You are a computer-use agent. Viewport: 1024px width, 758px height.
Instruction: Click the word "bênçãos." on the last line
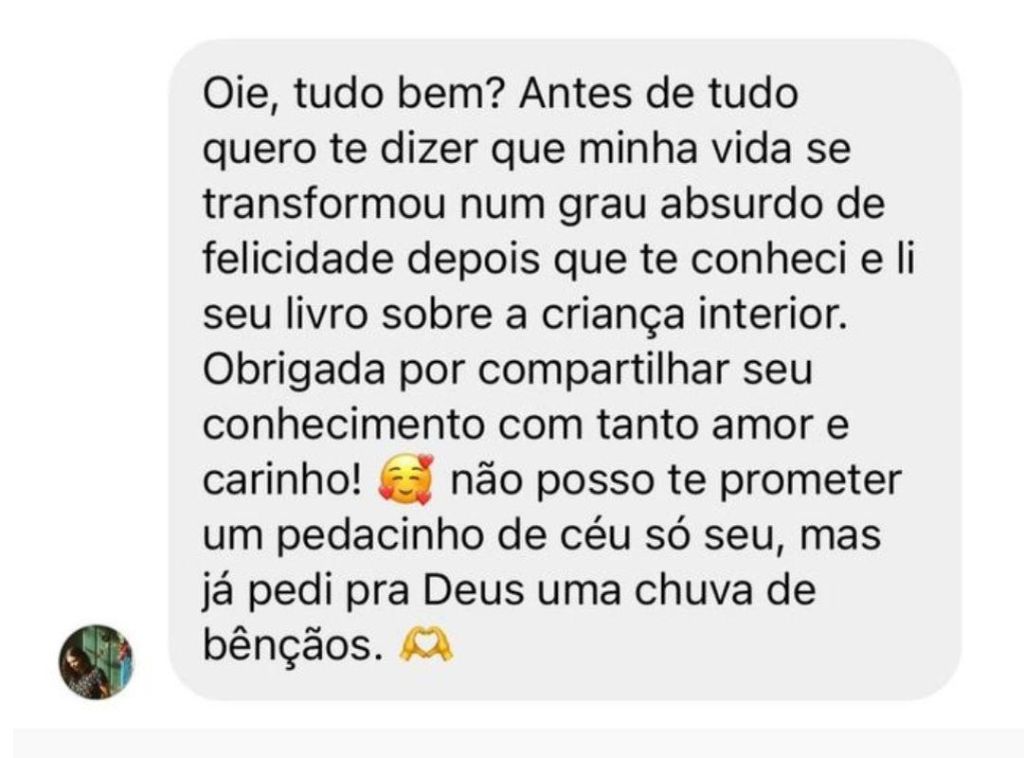pyautogui.click(x=292, y=646)
